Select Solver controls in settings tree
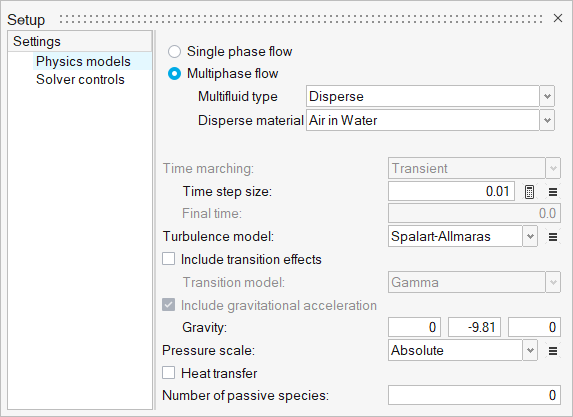The image size is (573, 417). [x=80, y=80]
